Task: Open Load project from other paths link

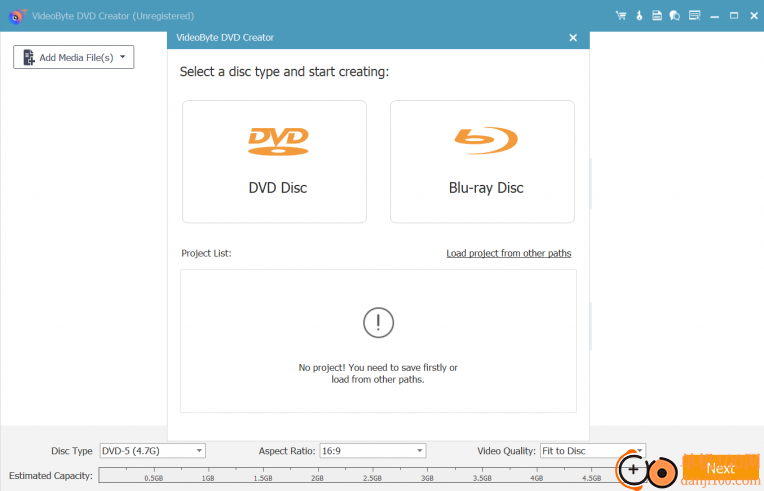Action: [x=509, y=253]
